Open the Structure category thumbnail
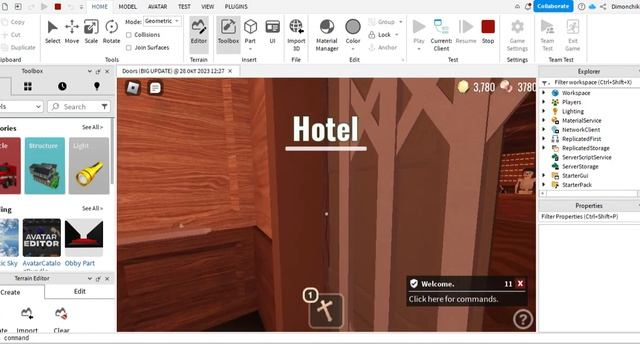 (x=44, y=166)
